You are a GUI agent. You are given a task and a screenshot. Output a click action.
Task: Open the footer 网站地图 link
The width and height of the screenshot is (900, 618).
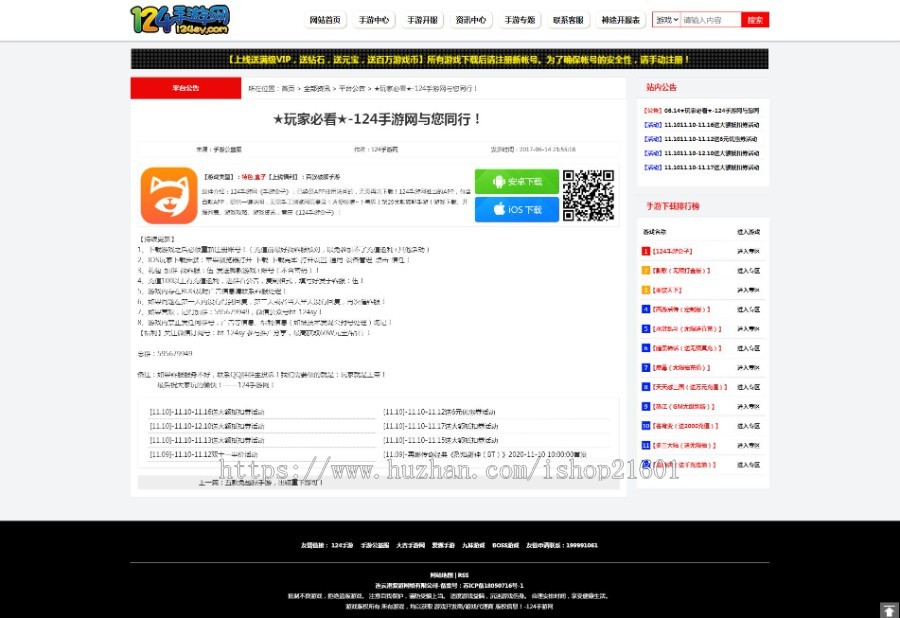point(442,575)
